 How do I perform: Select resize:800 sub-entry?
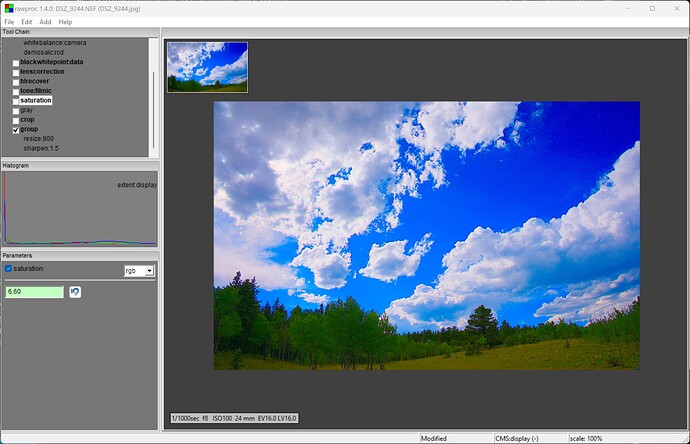[x=39, y=139]
